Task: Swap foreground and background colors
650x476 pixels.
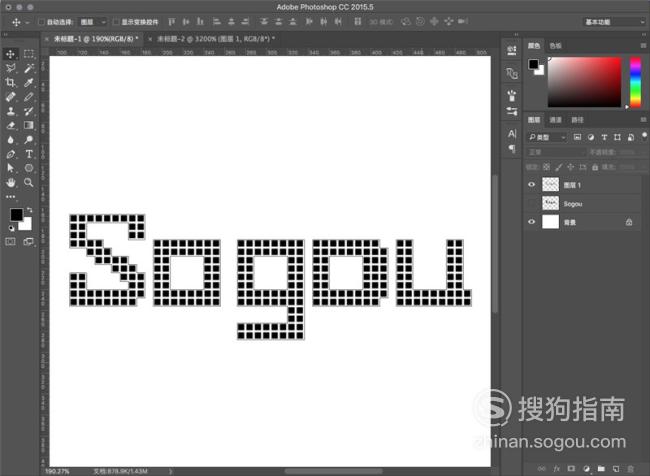Action: point(29,210)
